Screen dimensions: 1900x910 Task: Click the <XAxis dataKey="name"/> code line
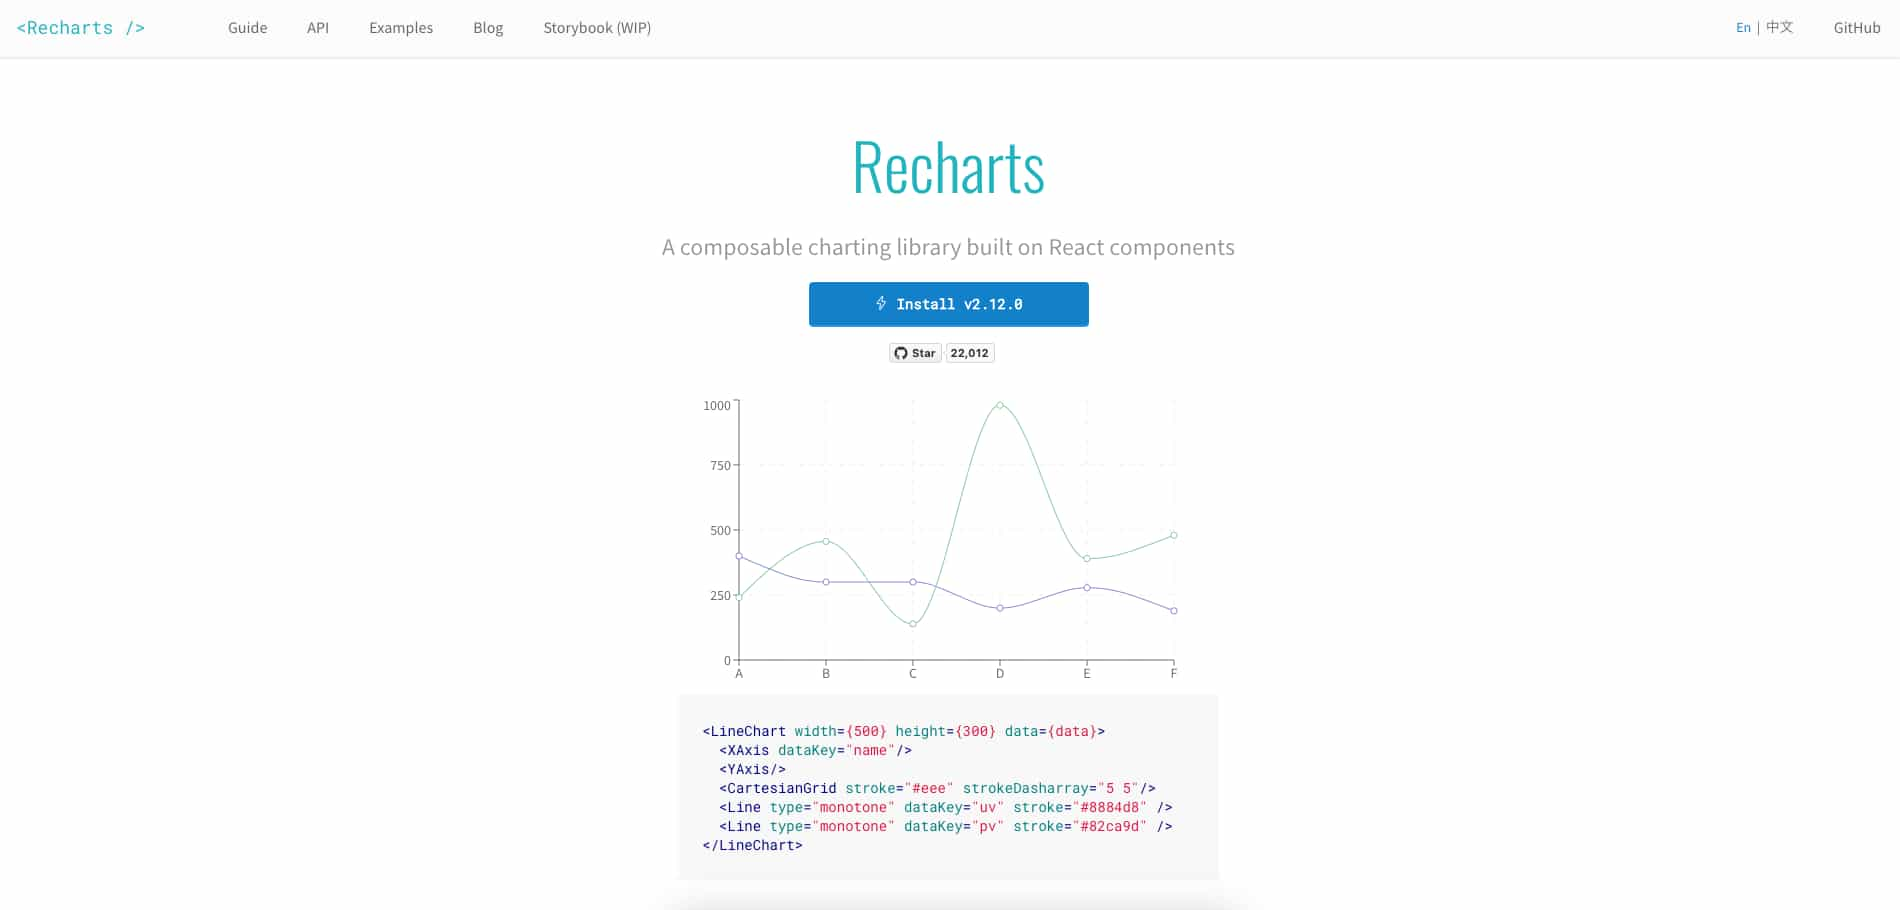coord(815,750)
